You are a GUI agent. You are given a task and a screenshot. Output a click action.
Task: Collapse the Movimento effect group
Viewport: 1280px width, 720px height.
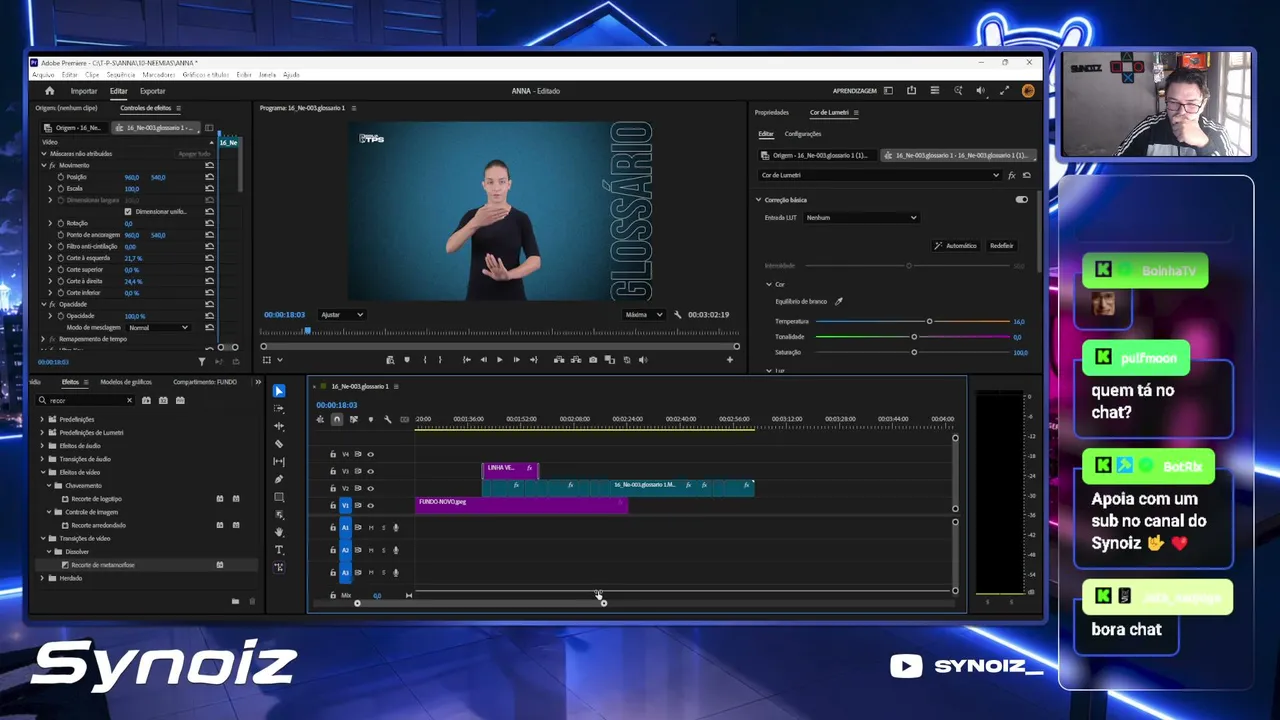(44, 165)
